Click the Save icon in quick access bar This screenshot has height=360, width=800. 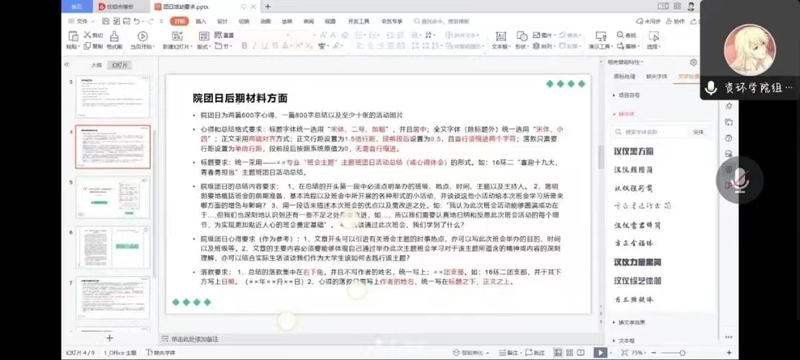coord(105,21)
